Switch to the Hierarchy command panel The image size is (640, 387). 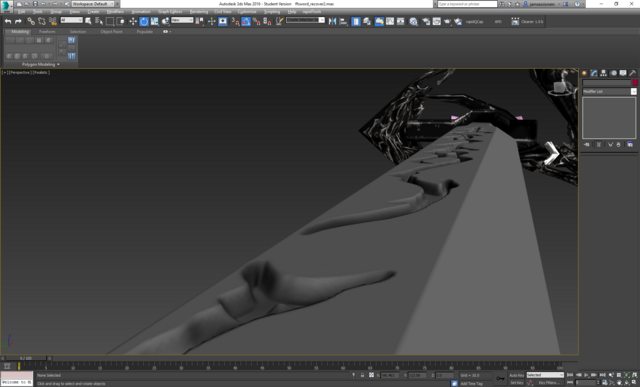pos(603,73)
